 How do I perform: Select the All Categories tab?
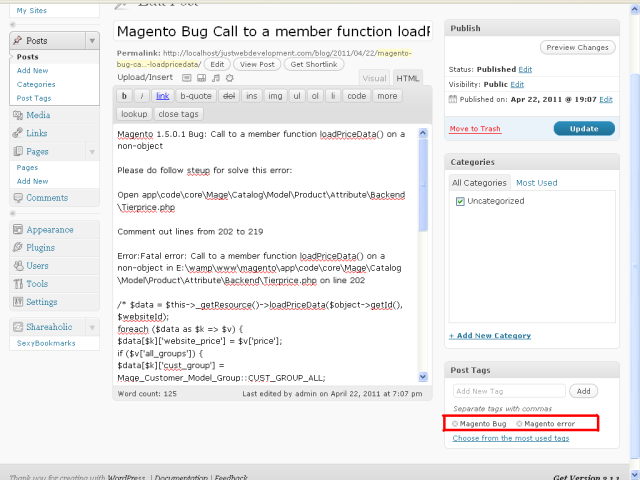coord(479,183)
